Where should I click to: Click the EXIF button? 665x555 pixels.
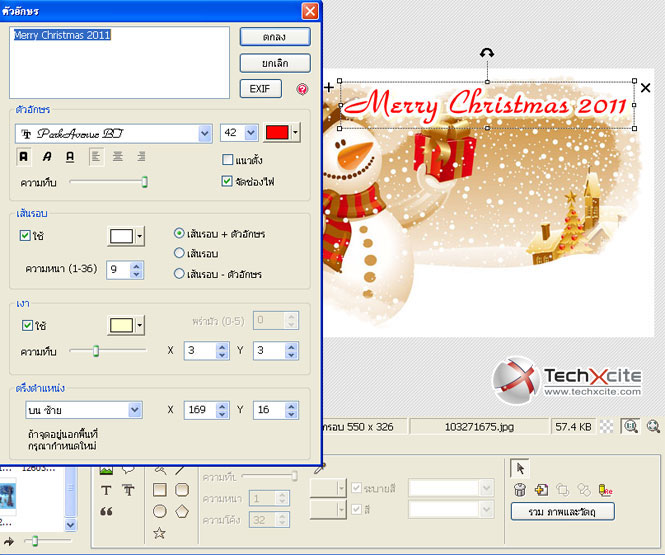260,89
